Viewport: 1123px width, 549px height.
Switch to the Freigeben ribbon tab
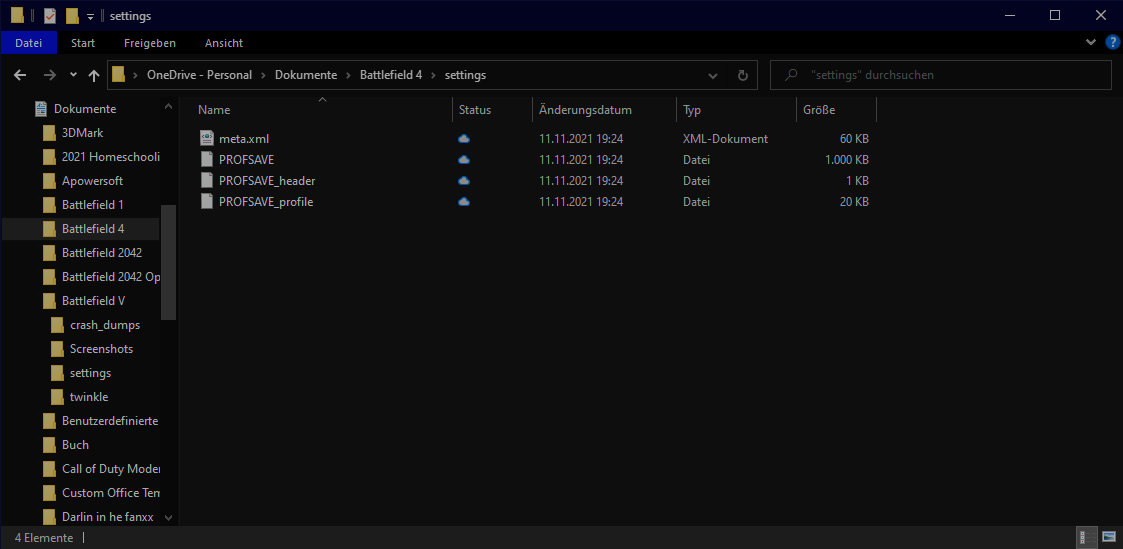pyautogui.click(x=150, y=43)
